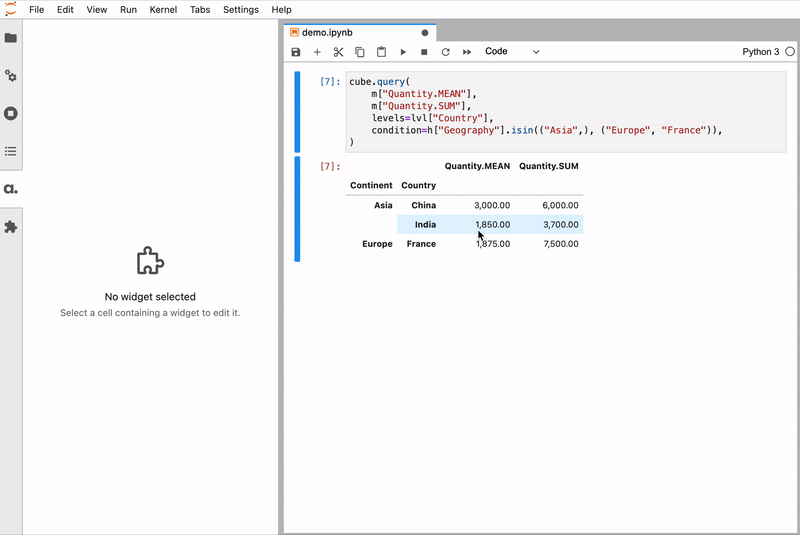Insert a new cell with plus icon
This screenshot has height=535, width=800.
(317, 52)
